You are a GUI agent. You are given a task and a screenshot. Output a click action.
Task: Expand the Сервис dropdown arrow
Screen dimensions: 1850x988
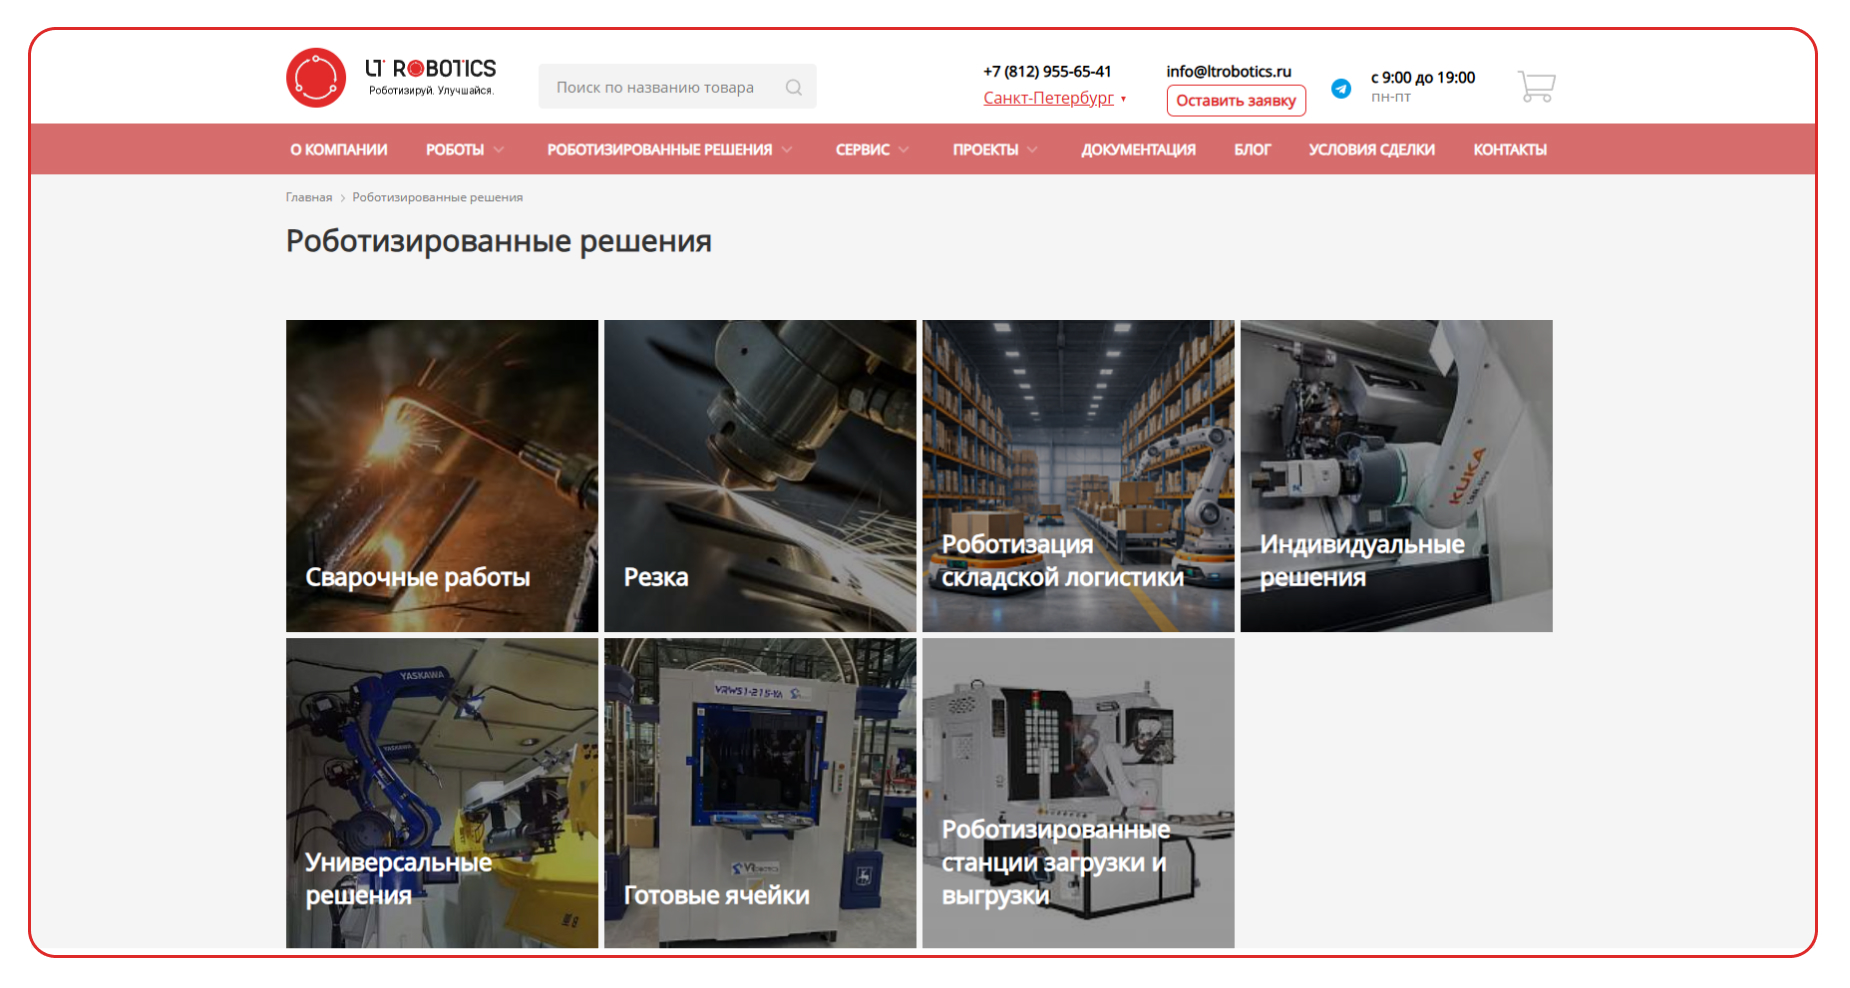(904, 150)
